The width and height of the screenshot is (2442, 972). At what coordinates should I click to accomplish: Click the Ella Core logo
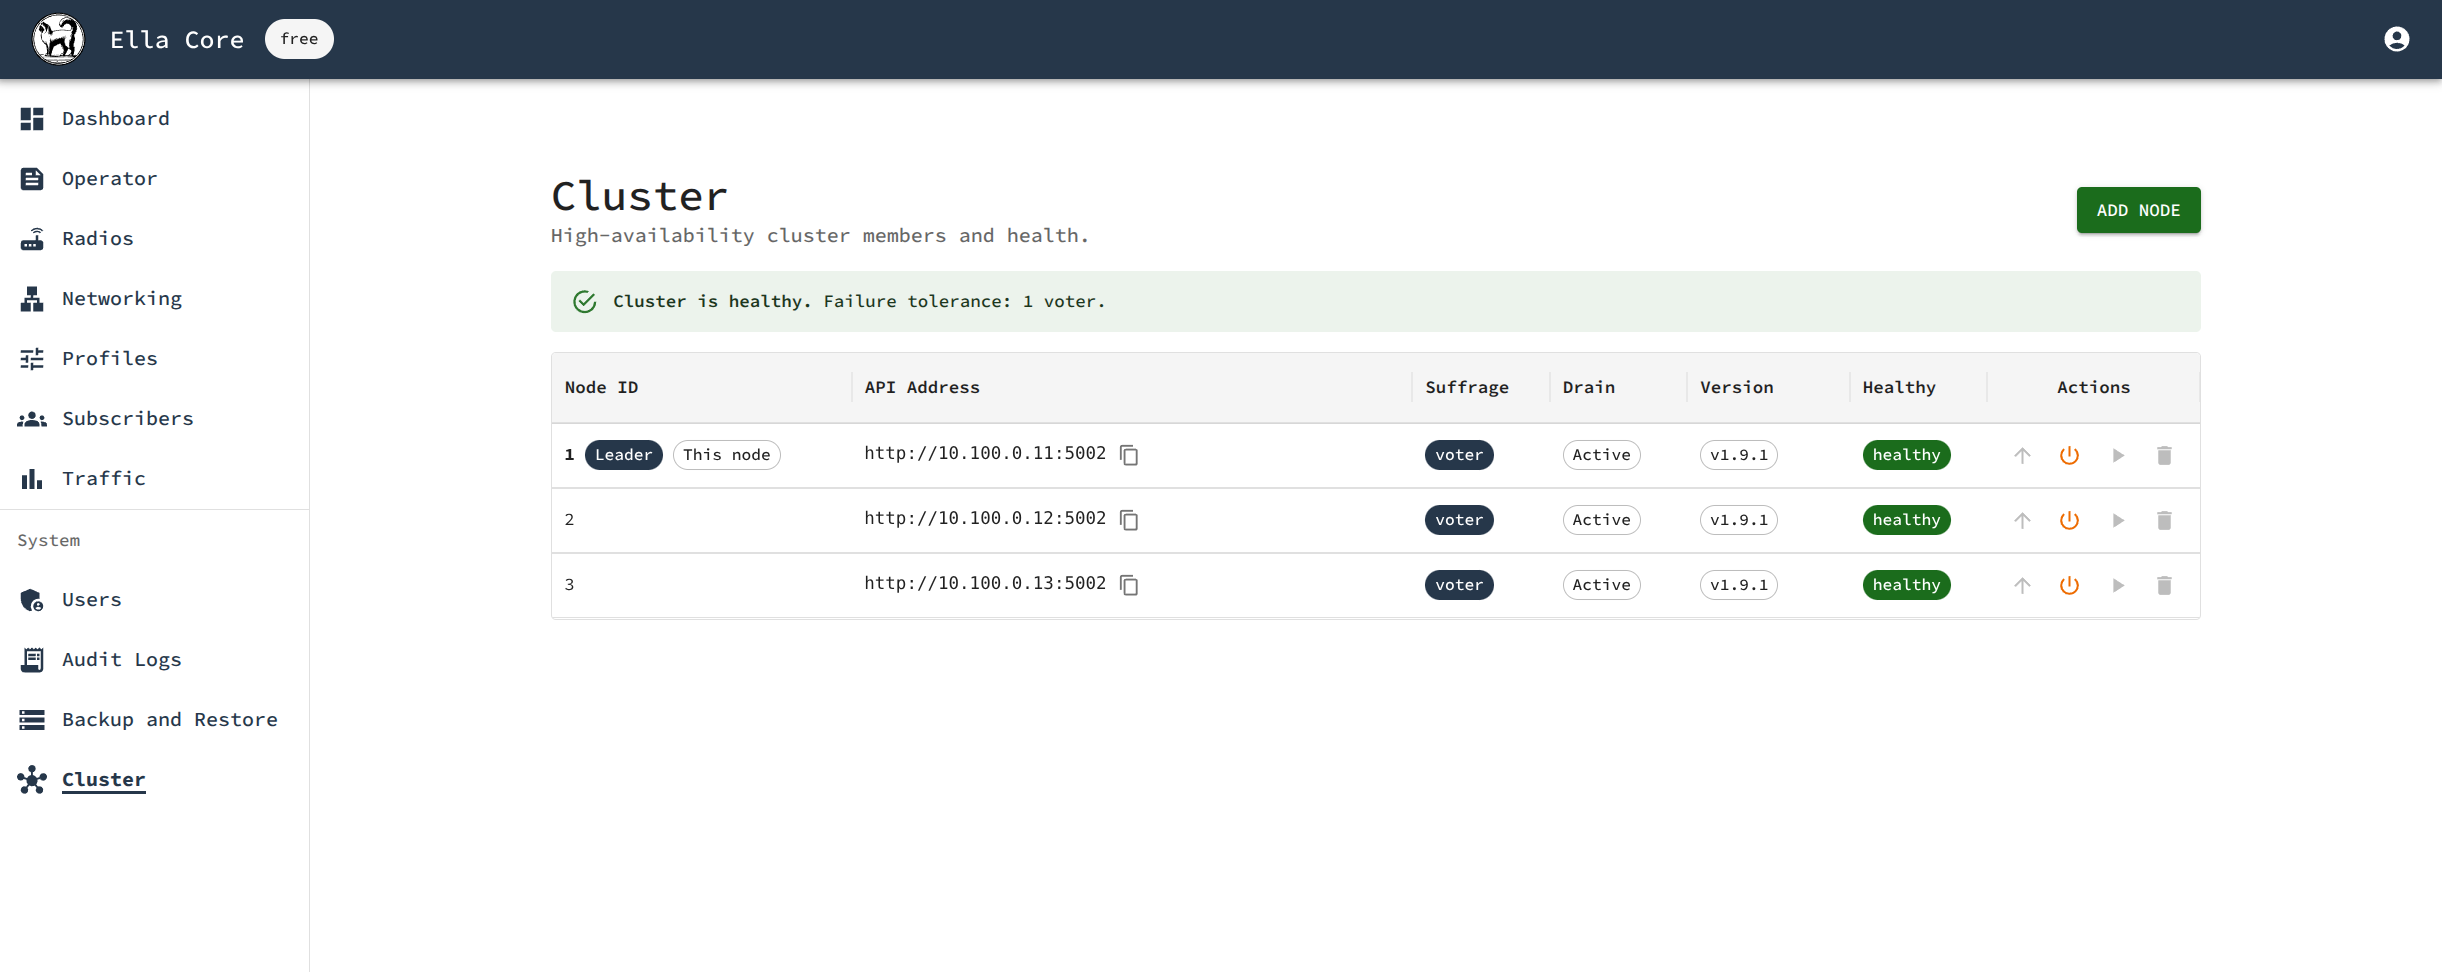click(59, 39)
